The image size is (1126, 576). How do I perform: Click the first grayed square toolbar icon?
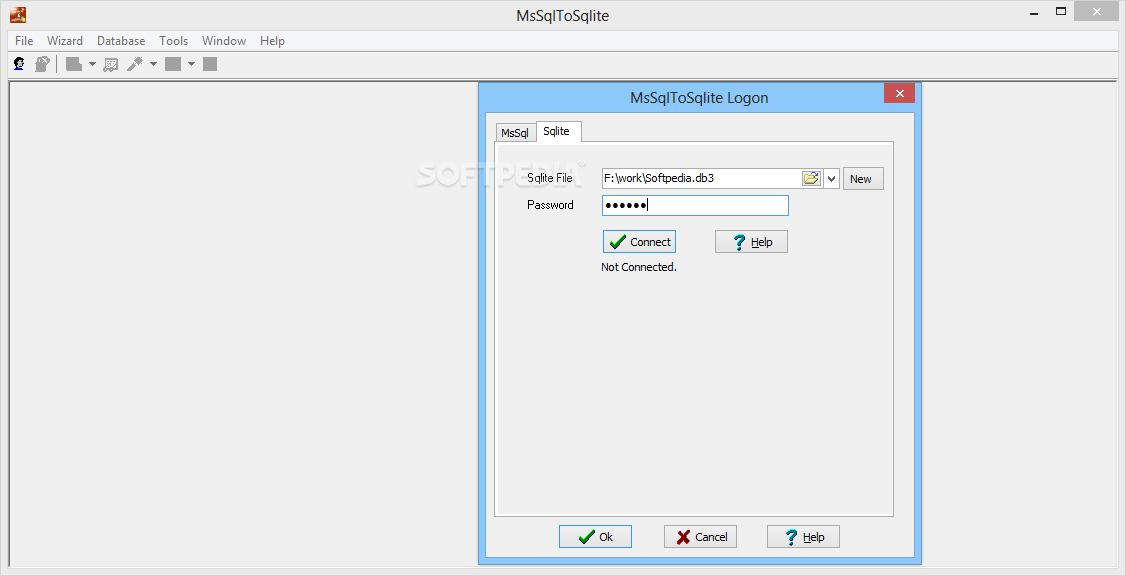172,64
